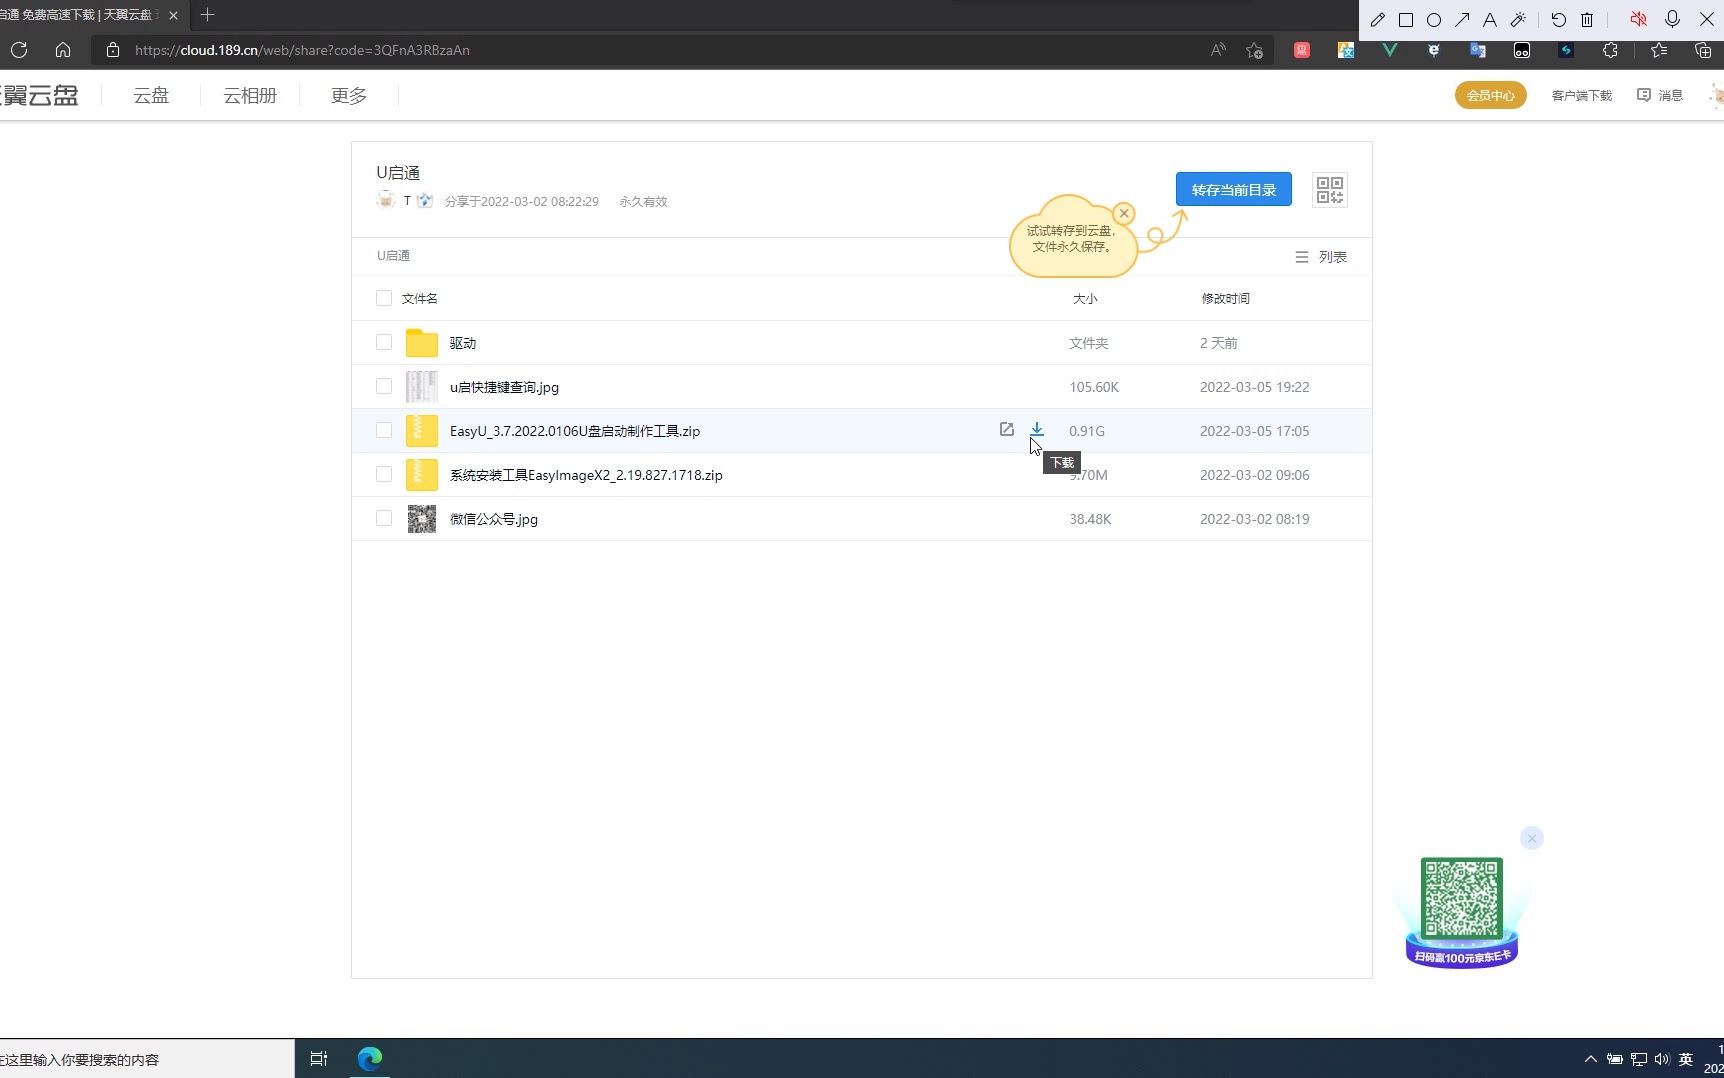
Task: Check the box for the 驱动 folder
Action: click(384, 342)
